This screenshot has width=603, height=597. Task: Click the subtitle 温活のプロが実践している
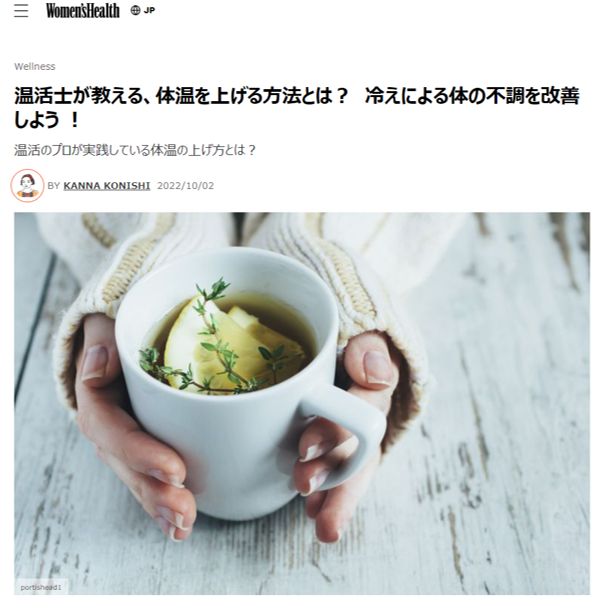(x=135, y=150)
